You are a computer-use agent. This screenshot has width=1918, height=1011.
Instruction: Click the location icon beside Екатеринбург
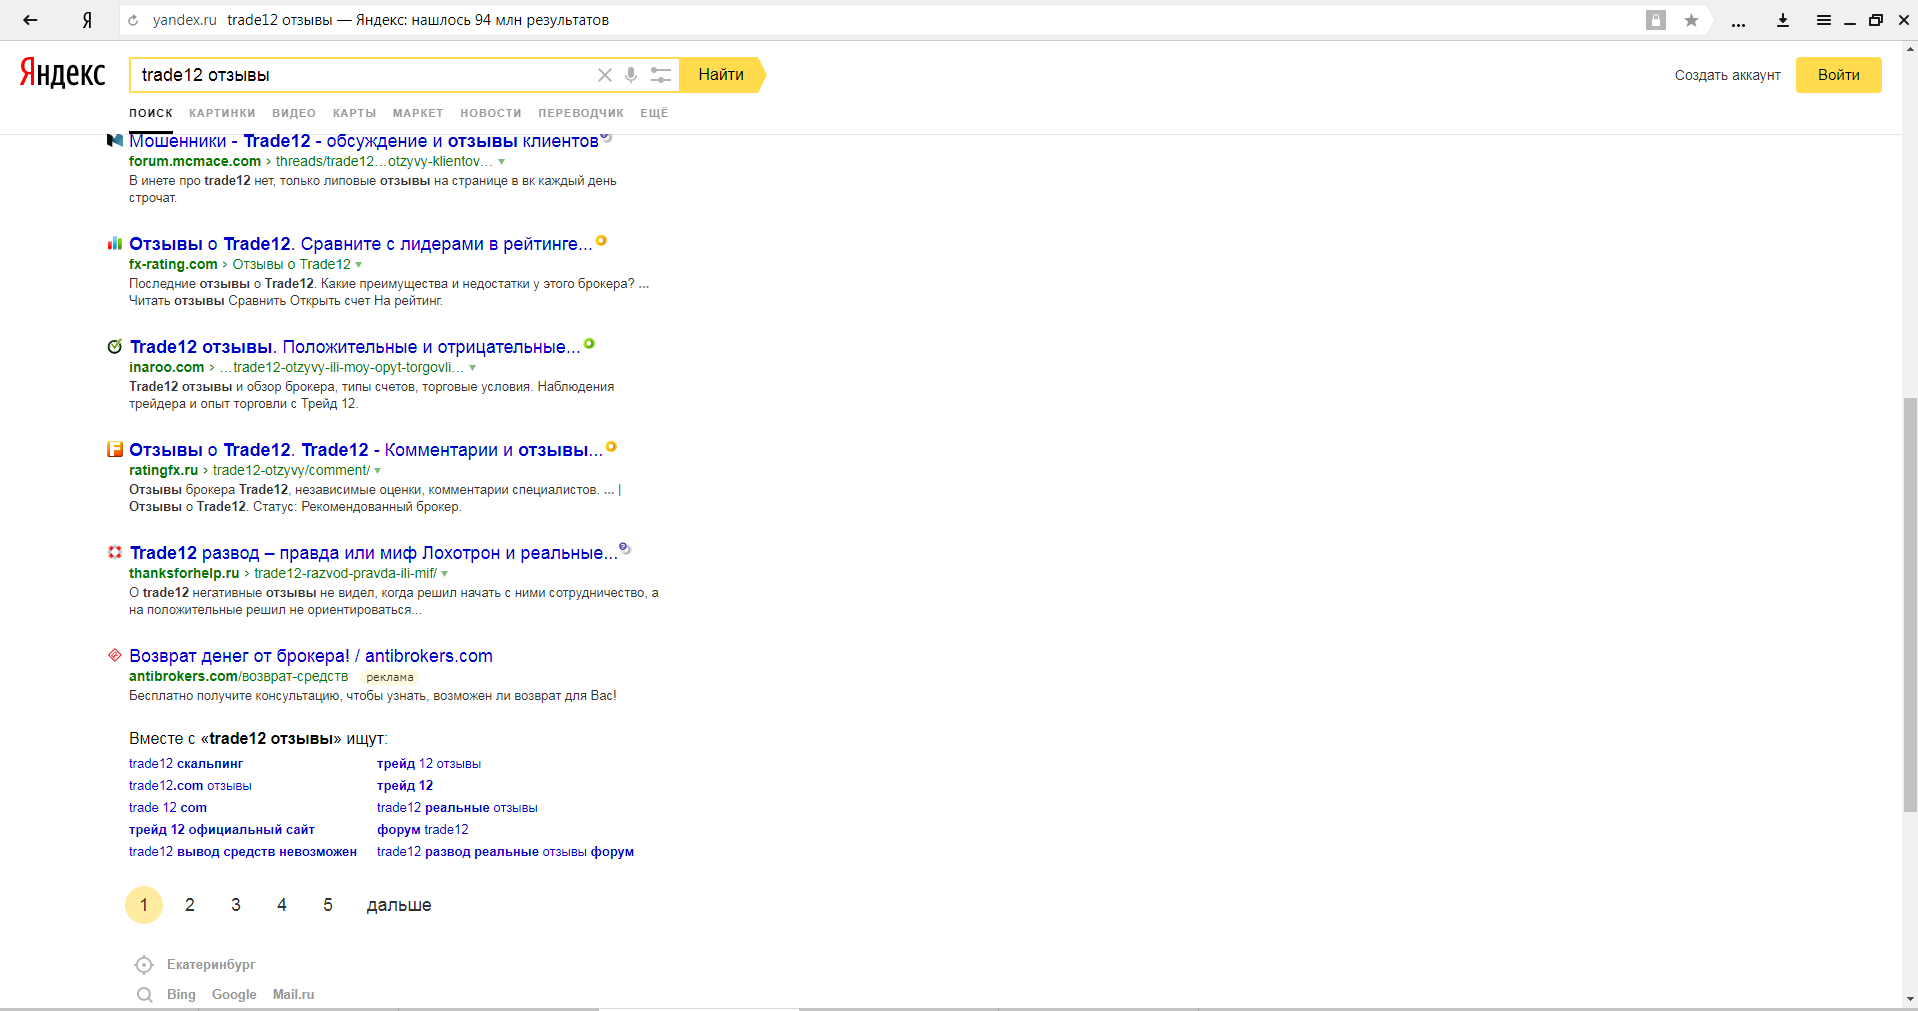pyautogui.click(x=144, y=965)
